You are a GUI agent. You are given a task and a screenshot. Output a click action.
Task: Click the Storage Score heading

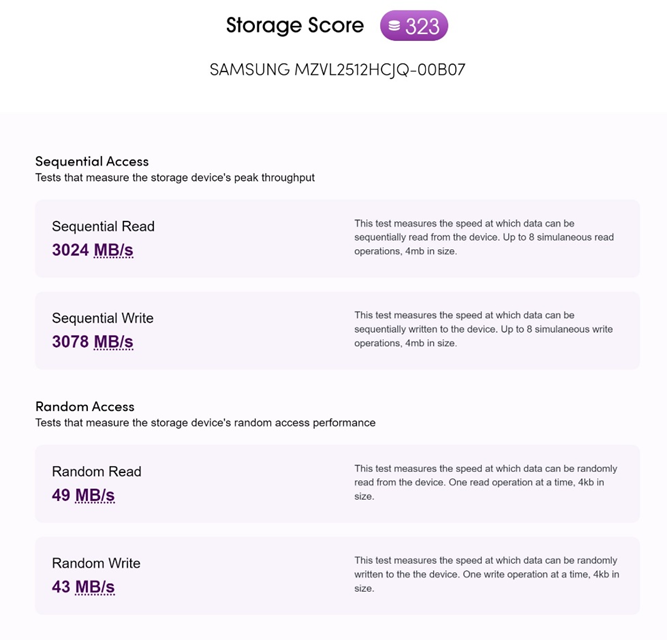pos(294,25)
